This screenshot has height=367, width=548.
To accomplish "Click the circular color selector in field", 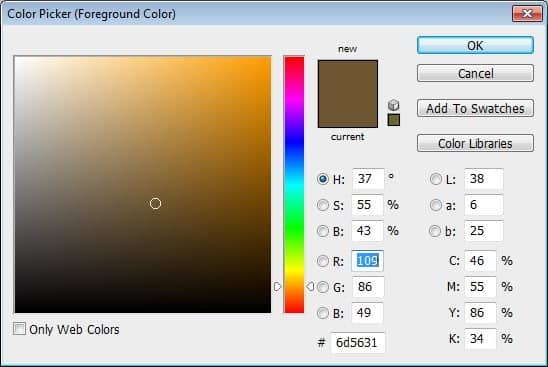I will pos(156,203).
